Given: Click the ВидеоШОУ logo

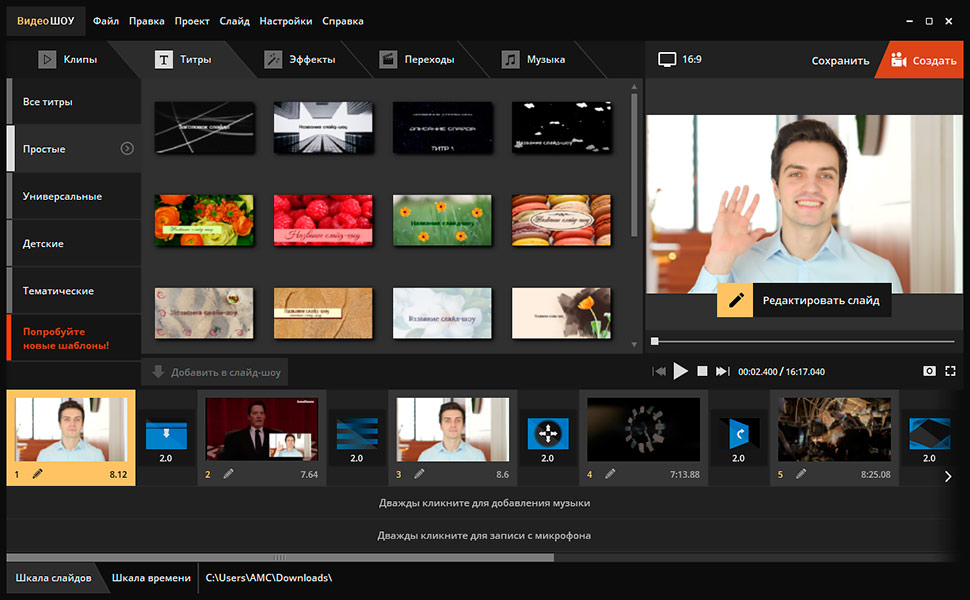Looking at the screenshot, I should point(46,21).
